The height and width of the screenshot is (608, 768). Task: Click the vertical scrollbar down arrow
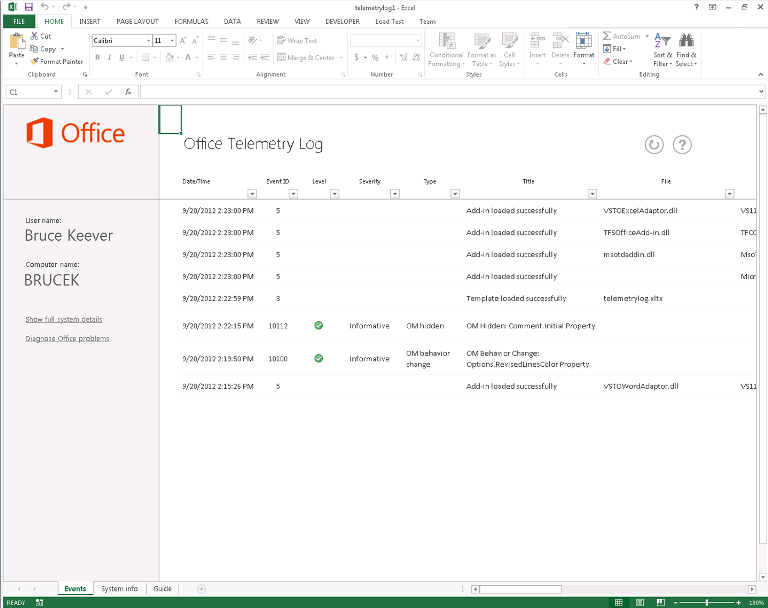point(763,577)
